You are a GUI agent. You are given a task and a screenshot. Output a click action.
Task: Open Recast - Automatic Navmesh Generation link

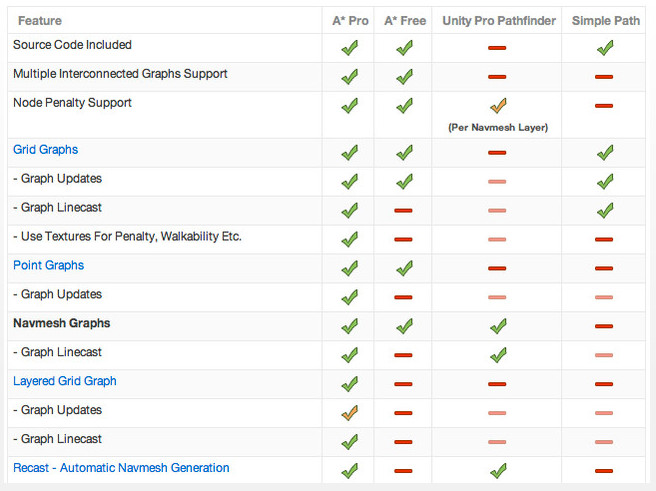121,468
